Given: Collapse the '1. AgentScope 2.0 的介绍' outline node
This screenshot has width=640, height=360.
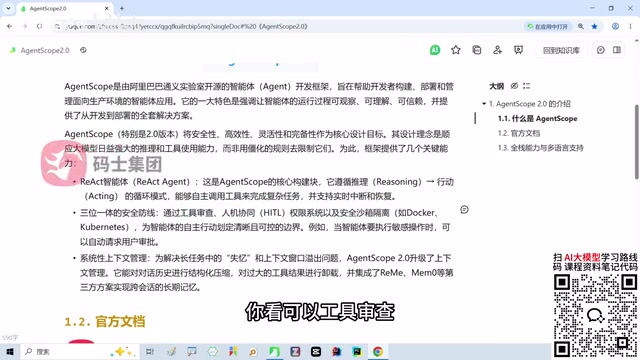Looking at the screenshot, I should [484, 104].
